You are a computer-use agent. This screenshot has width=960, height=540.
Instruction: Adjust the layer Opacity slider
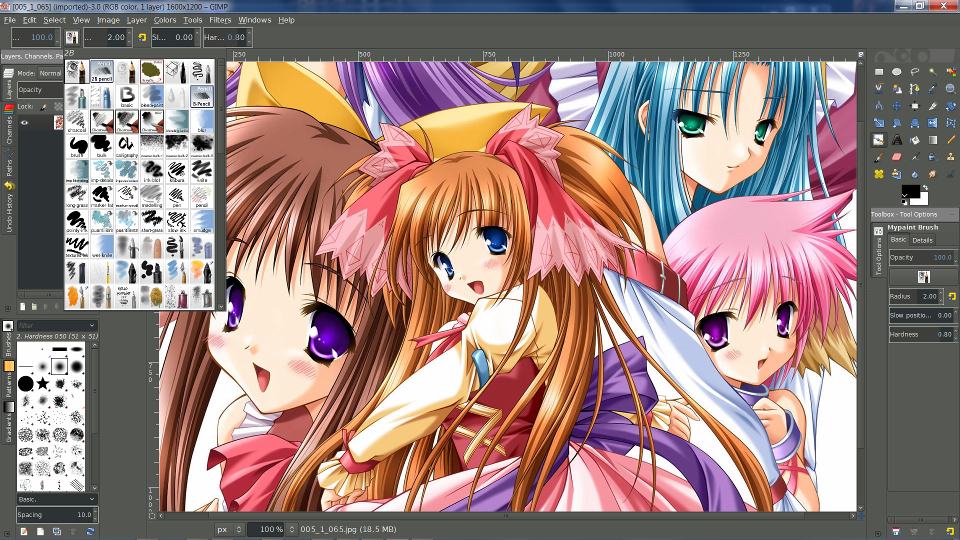[x=40, y=89]
